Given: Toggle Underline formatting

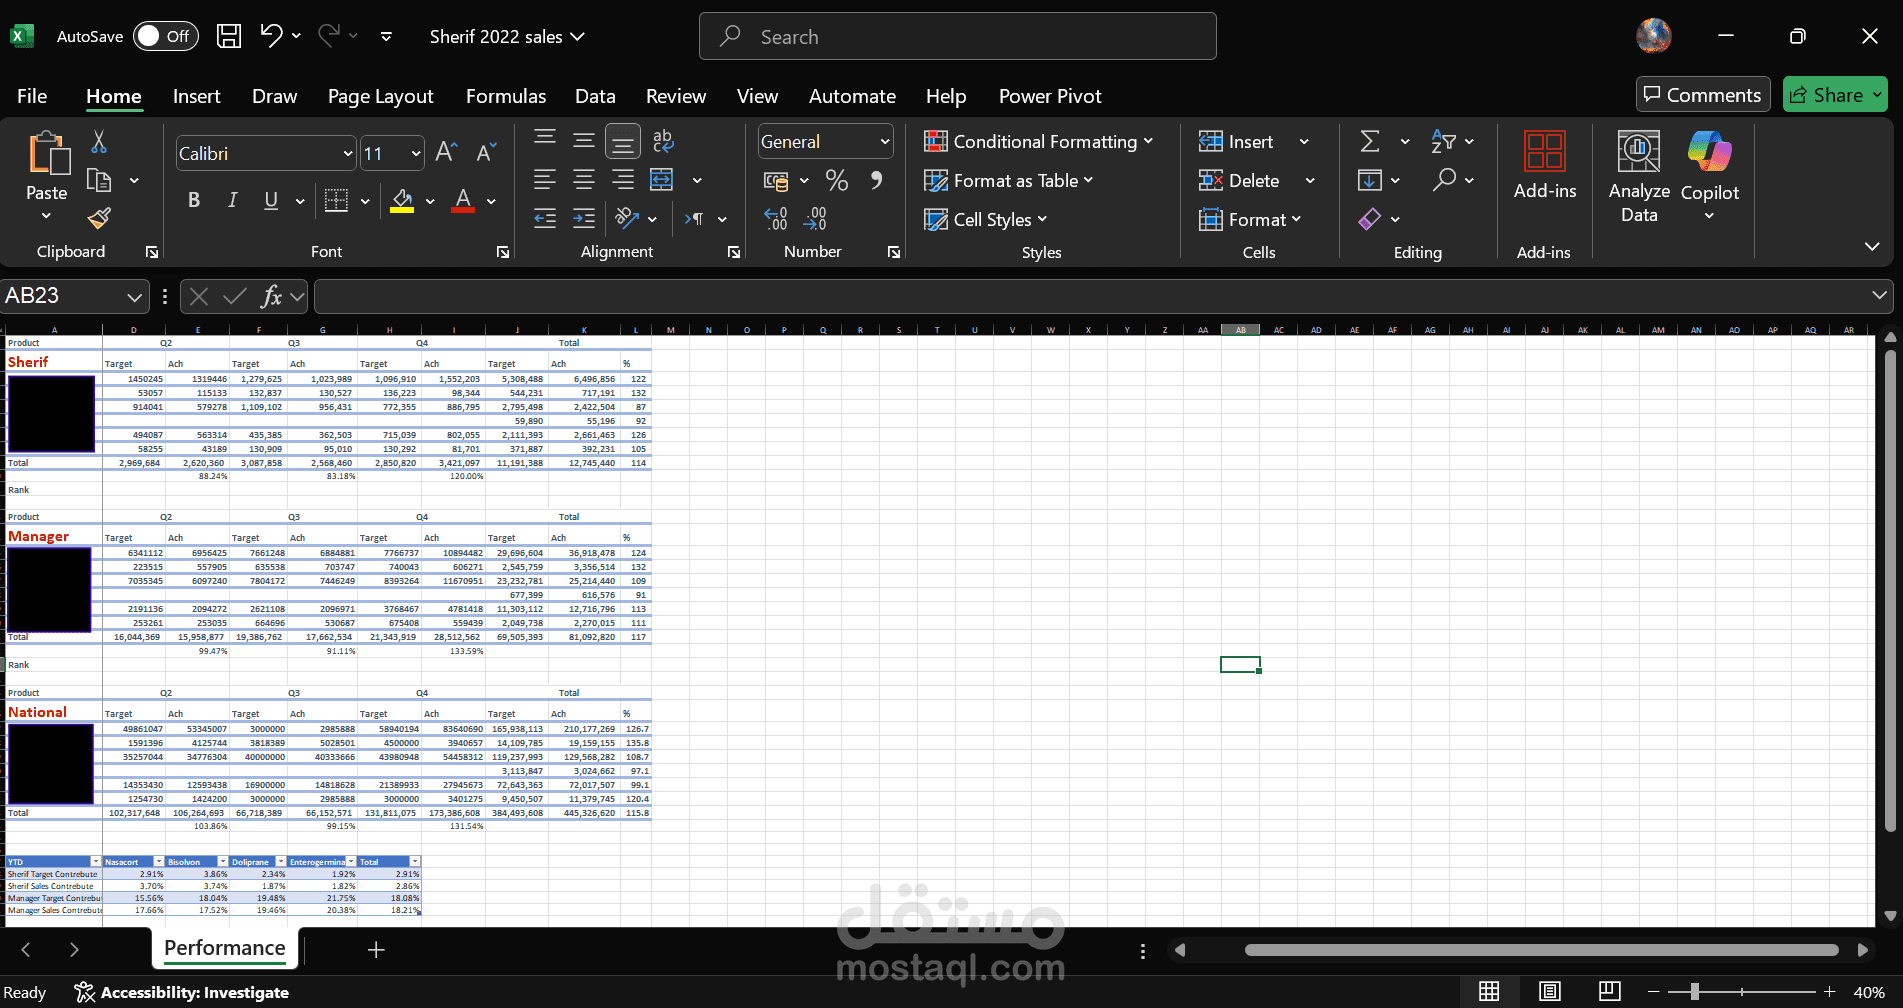Looking at the screenshot, I should [271, 200].
